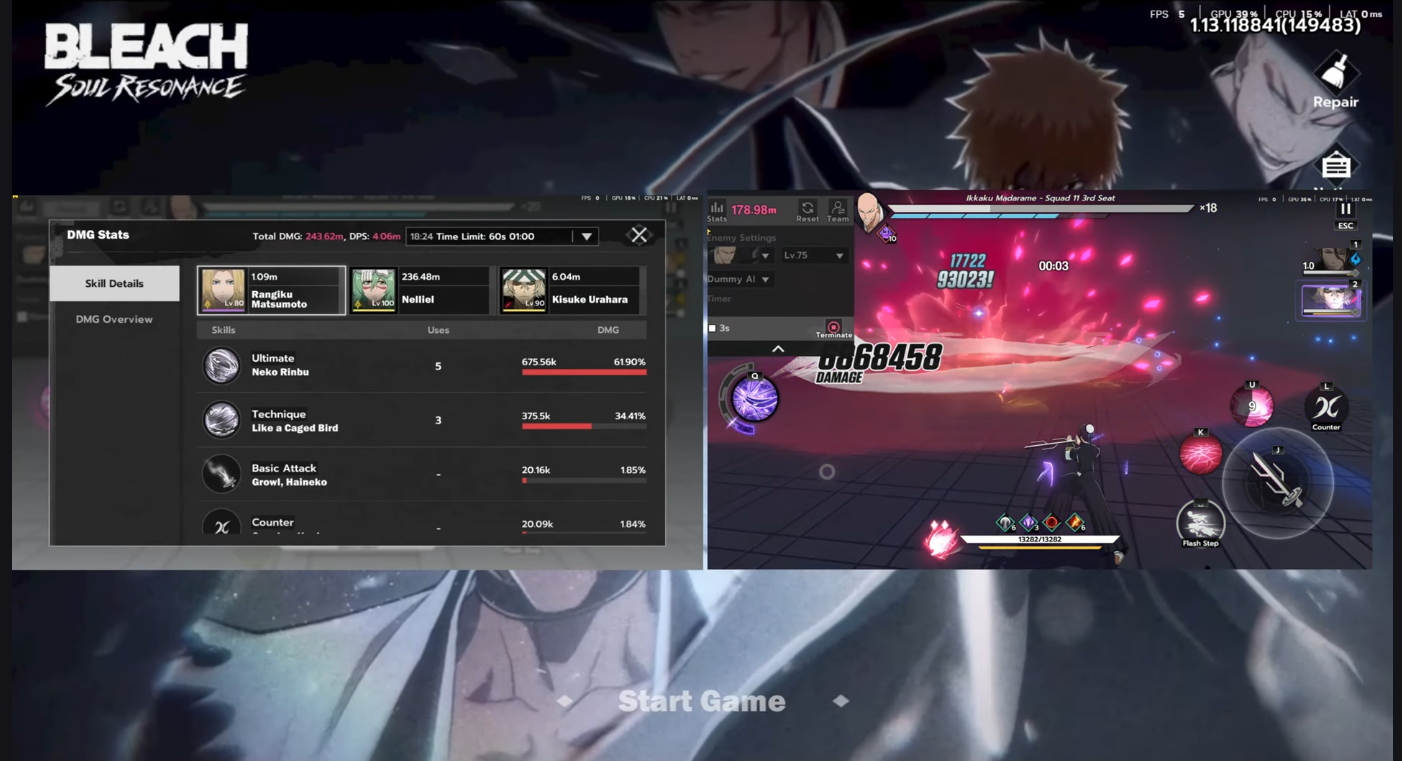Viewport: 1402px width, 761px height.
Task: Click the purple status icon under boss portrait
Action: 886,234
